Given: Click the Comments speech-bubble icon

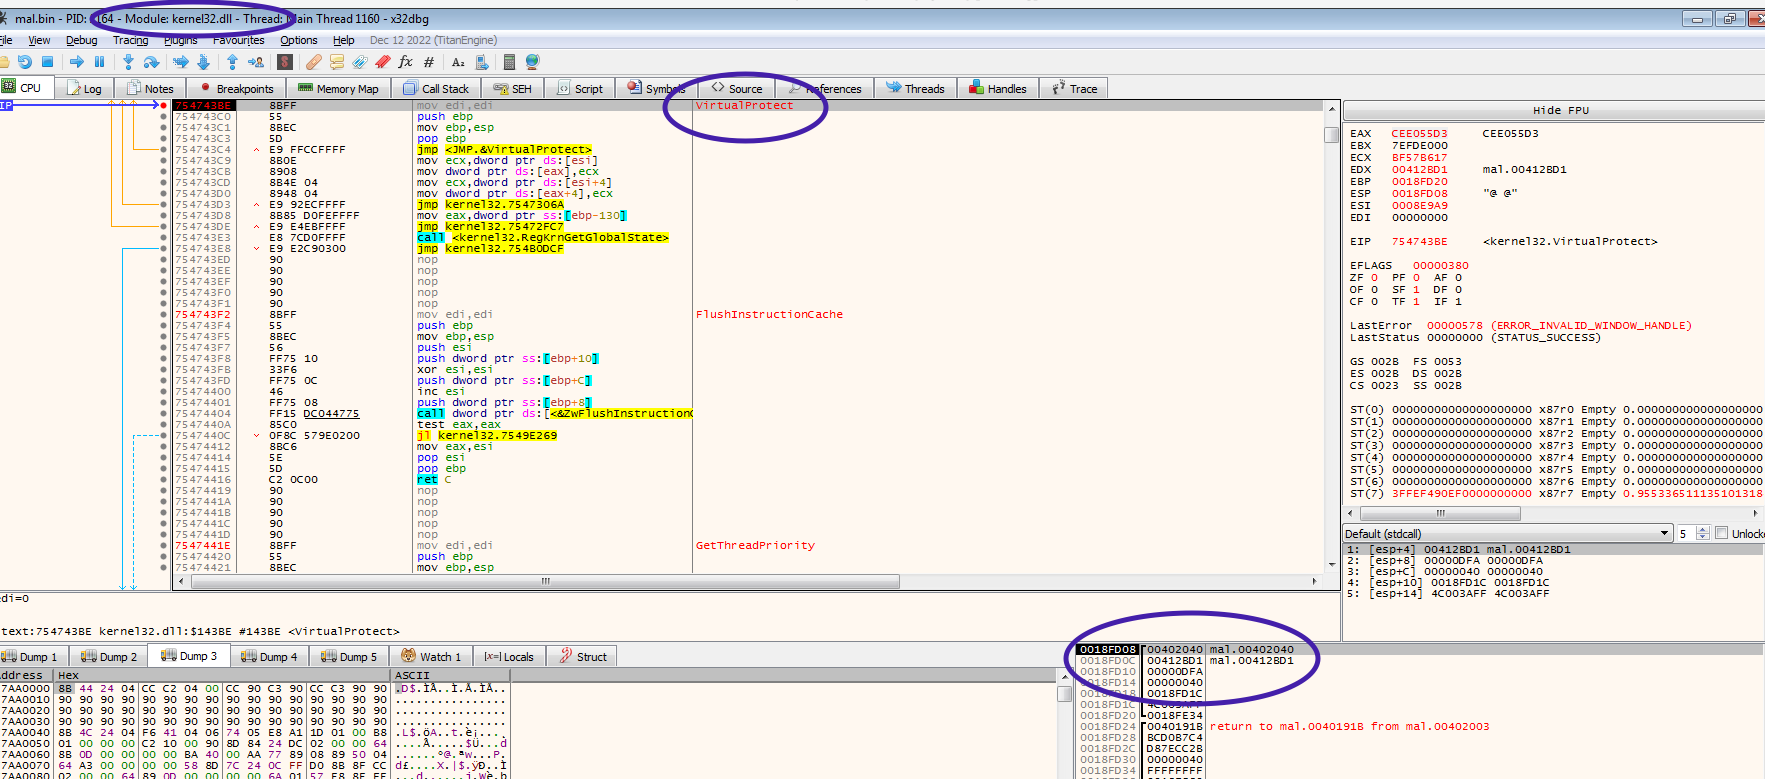Looking at the screenshot, I should click(x=337, y=62).
